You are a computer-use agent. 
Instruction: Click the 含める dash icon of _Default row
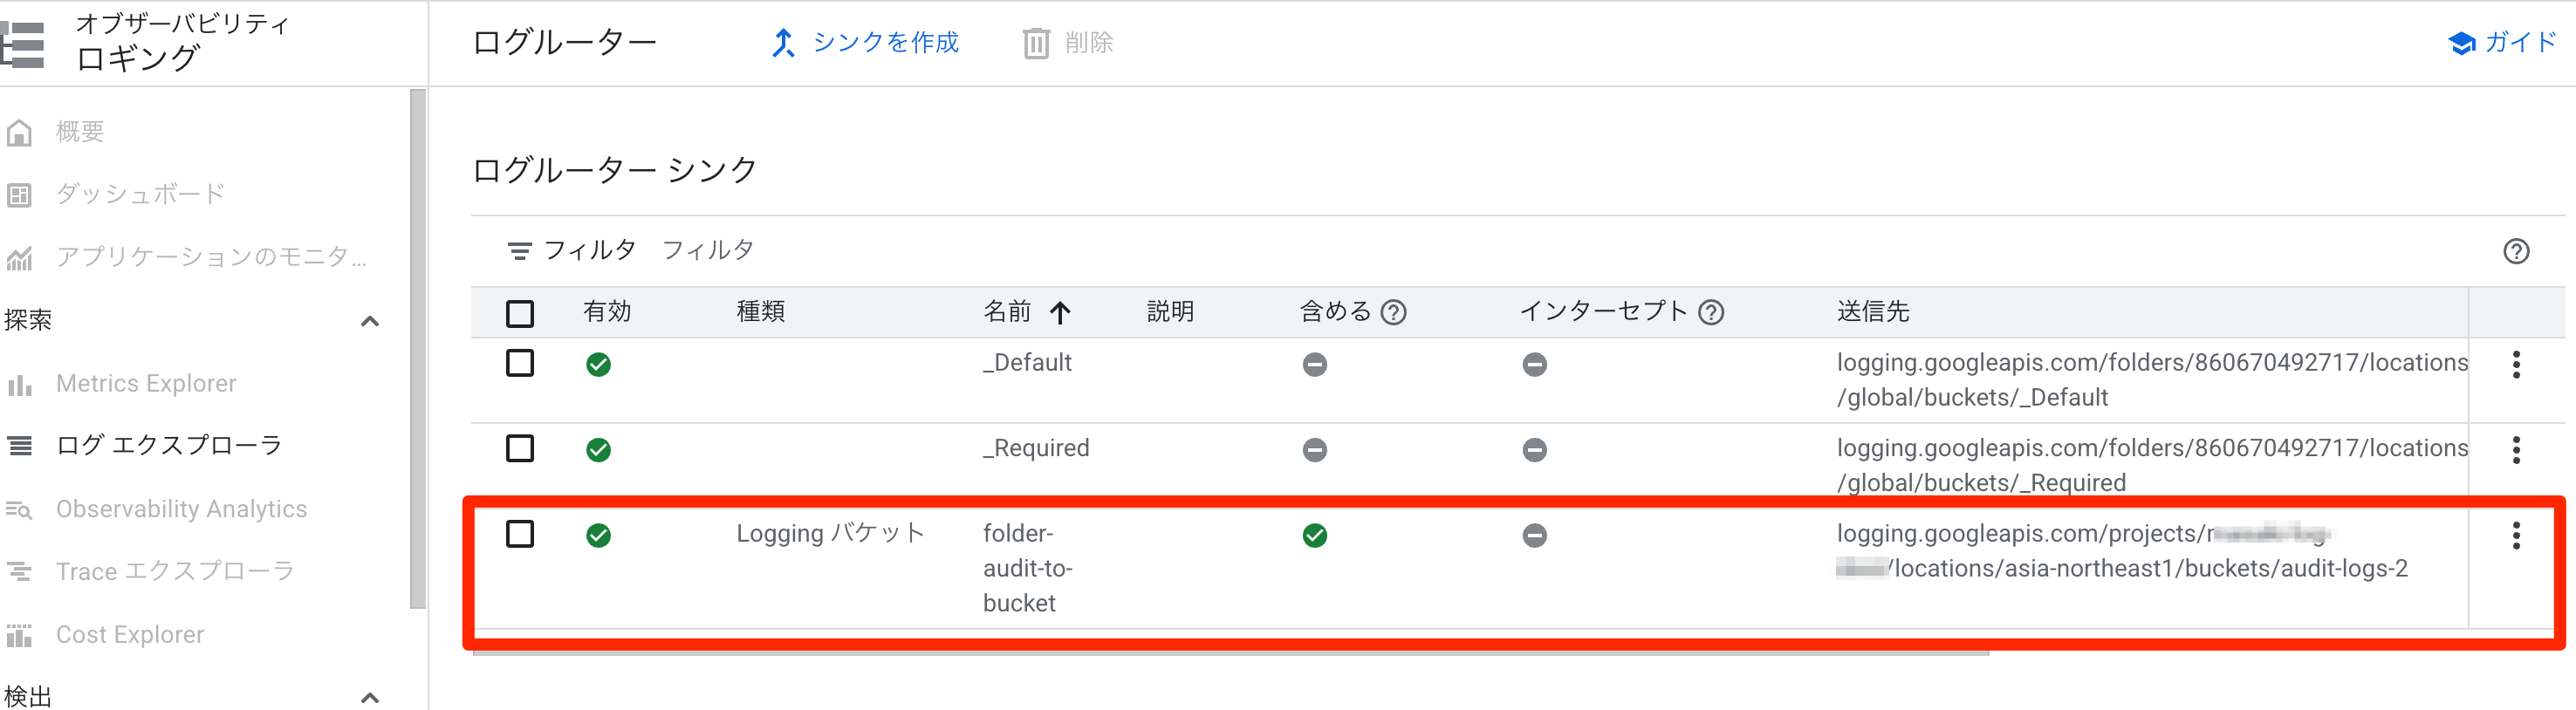(x=1315, y=364)
